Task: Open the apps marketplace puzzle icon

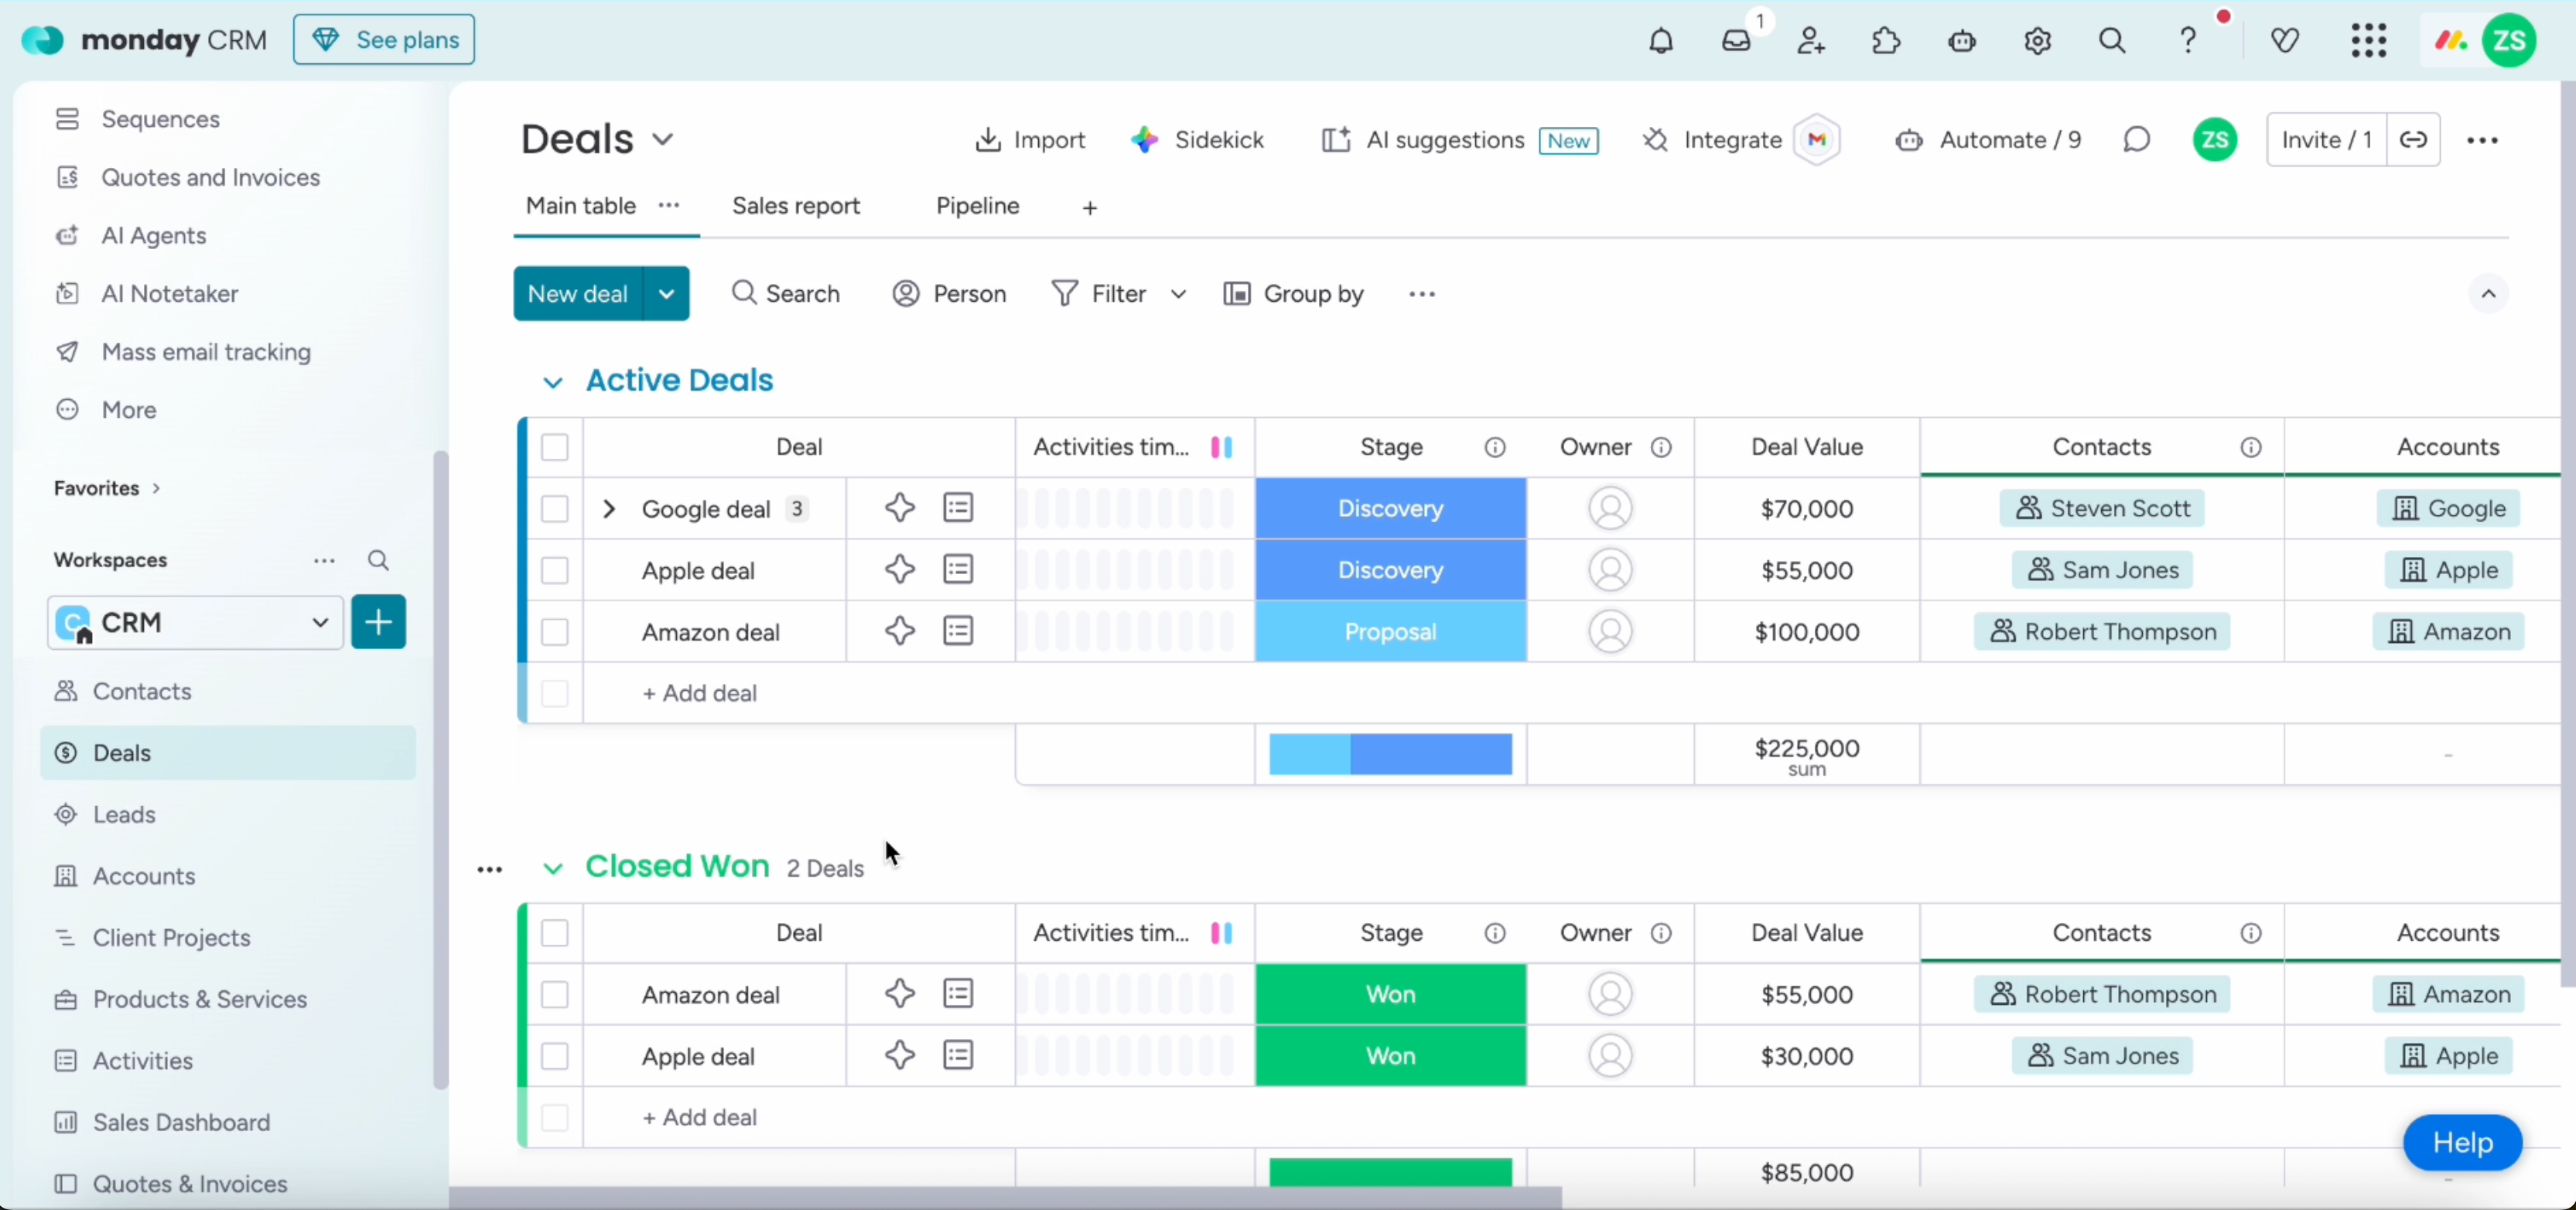Action: click(x=1886, y=41)
